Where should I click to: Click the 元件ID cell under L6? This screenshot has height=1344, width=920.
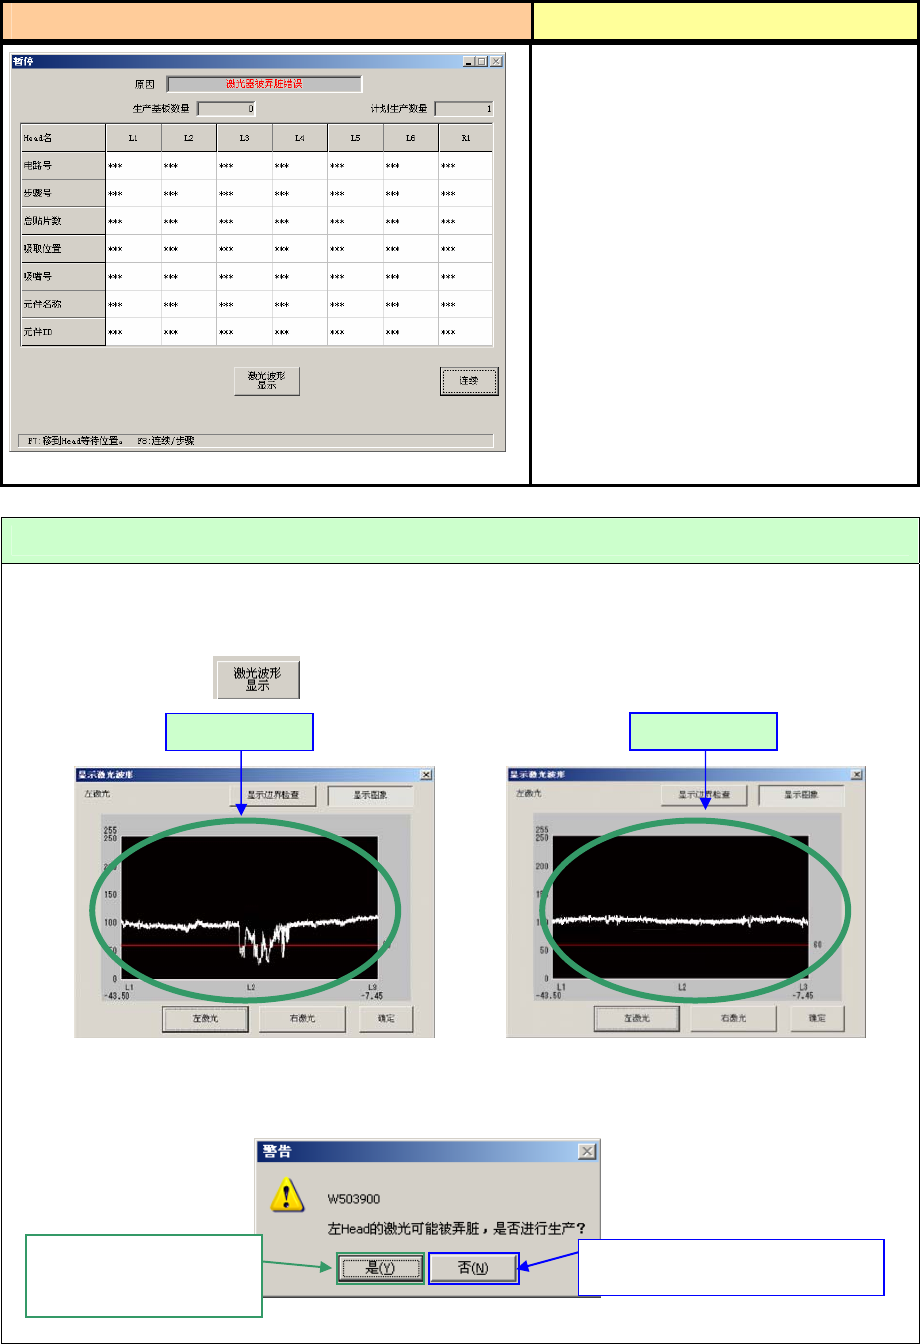coord(411,331)
